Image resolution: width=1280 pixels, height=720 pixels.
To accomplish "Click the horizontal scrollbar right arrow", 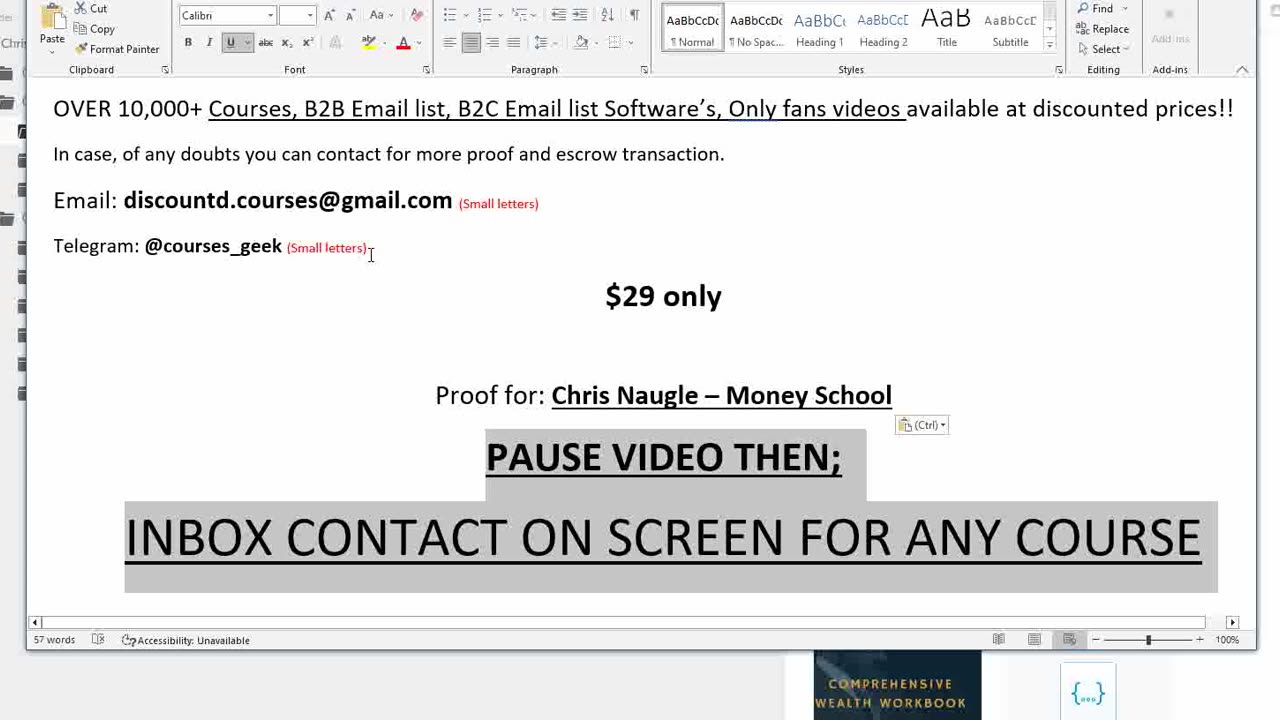I will (1232, 622).
